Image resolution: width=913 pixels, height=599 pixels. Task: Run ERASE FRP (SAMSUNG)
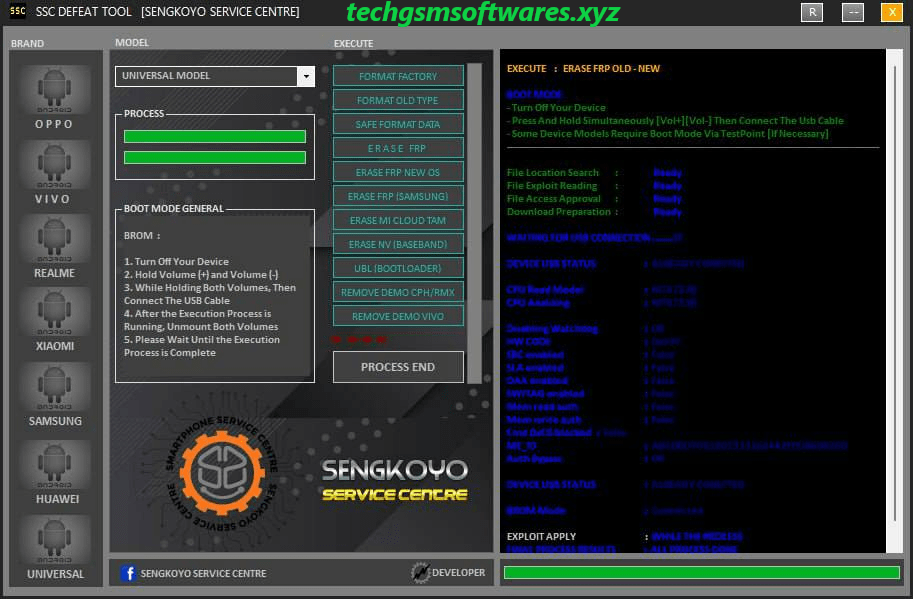click(398, 196)
